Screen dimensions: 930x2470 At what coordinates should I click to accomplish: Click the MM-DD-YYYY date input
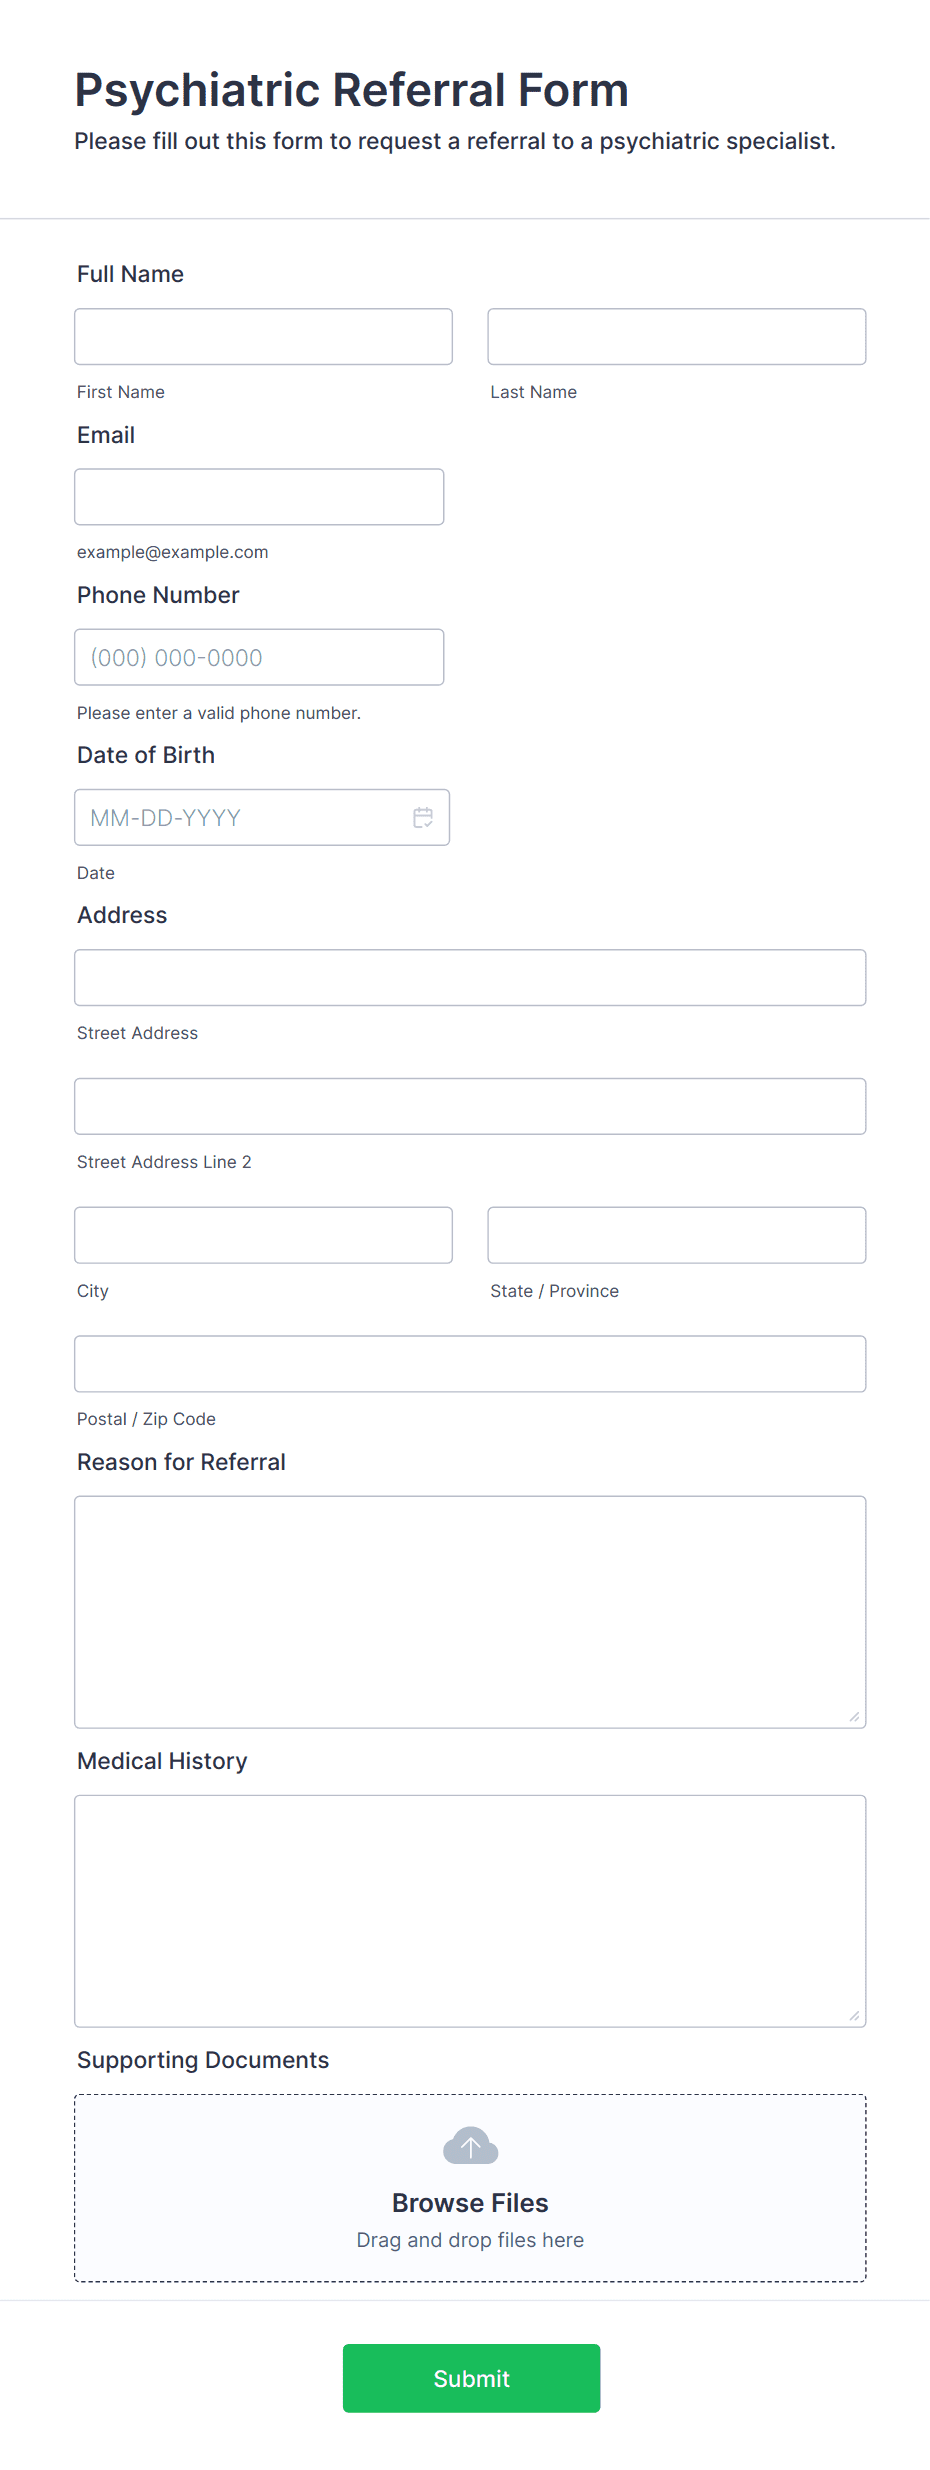pos(240,817)
